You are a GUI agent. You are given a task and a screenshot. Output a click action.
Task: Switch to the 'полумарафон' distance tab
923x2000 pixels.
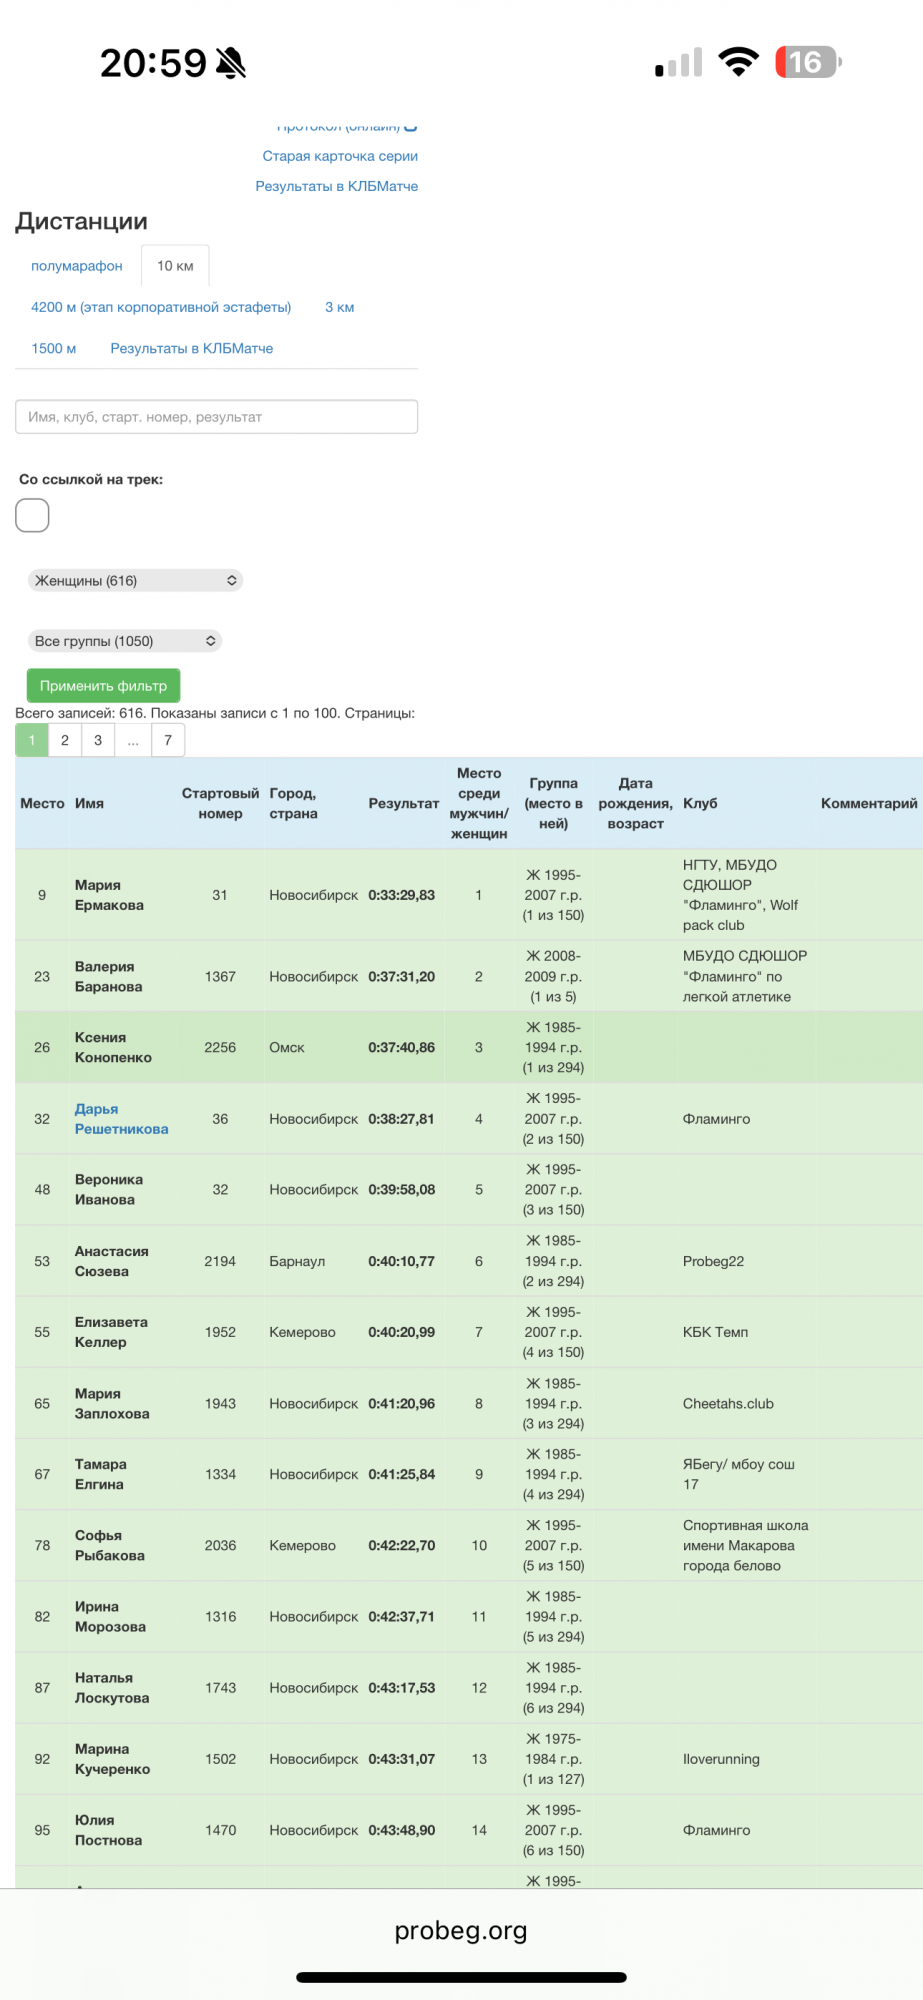(x=77, y=266)
